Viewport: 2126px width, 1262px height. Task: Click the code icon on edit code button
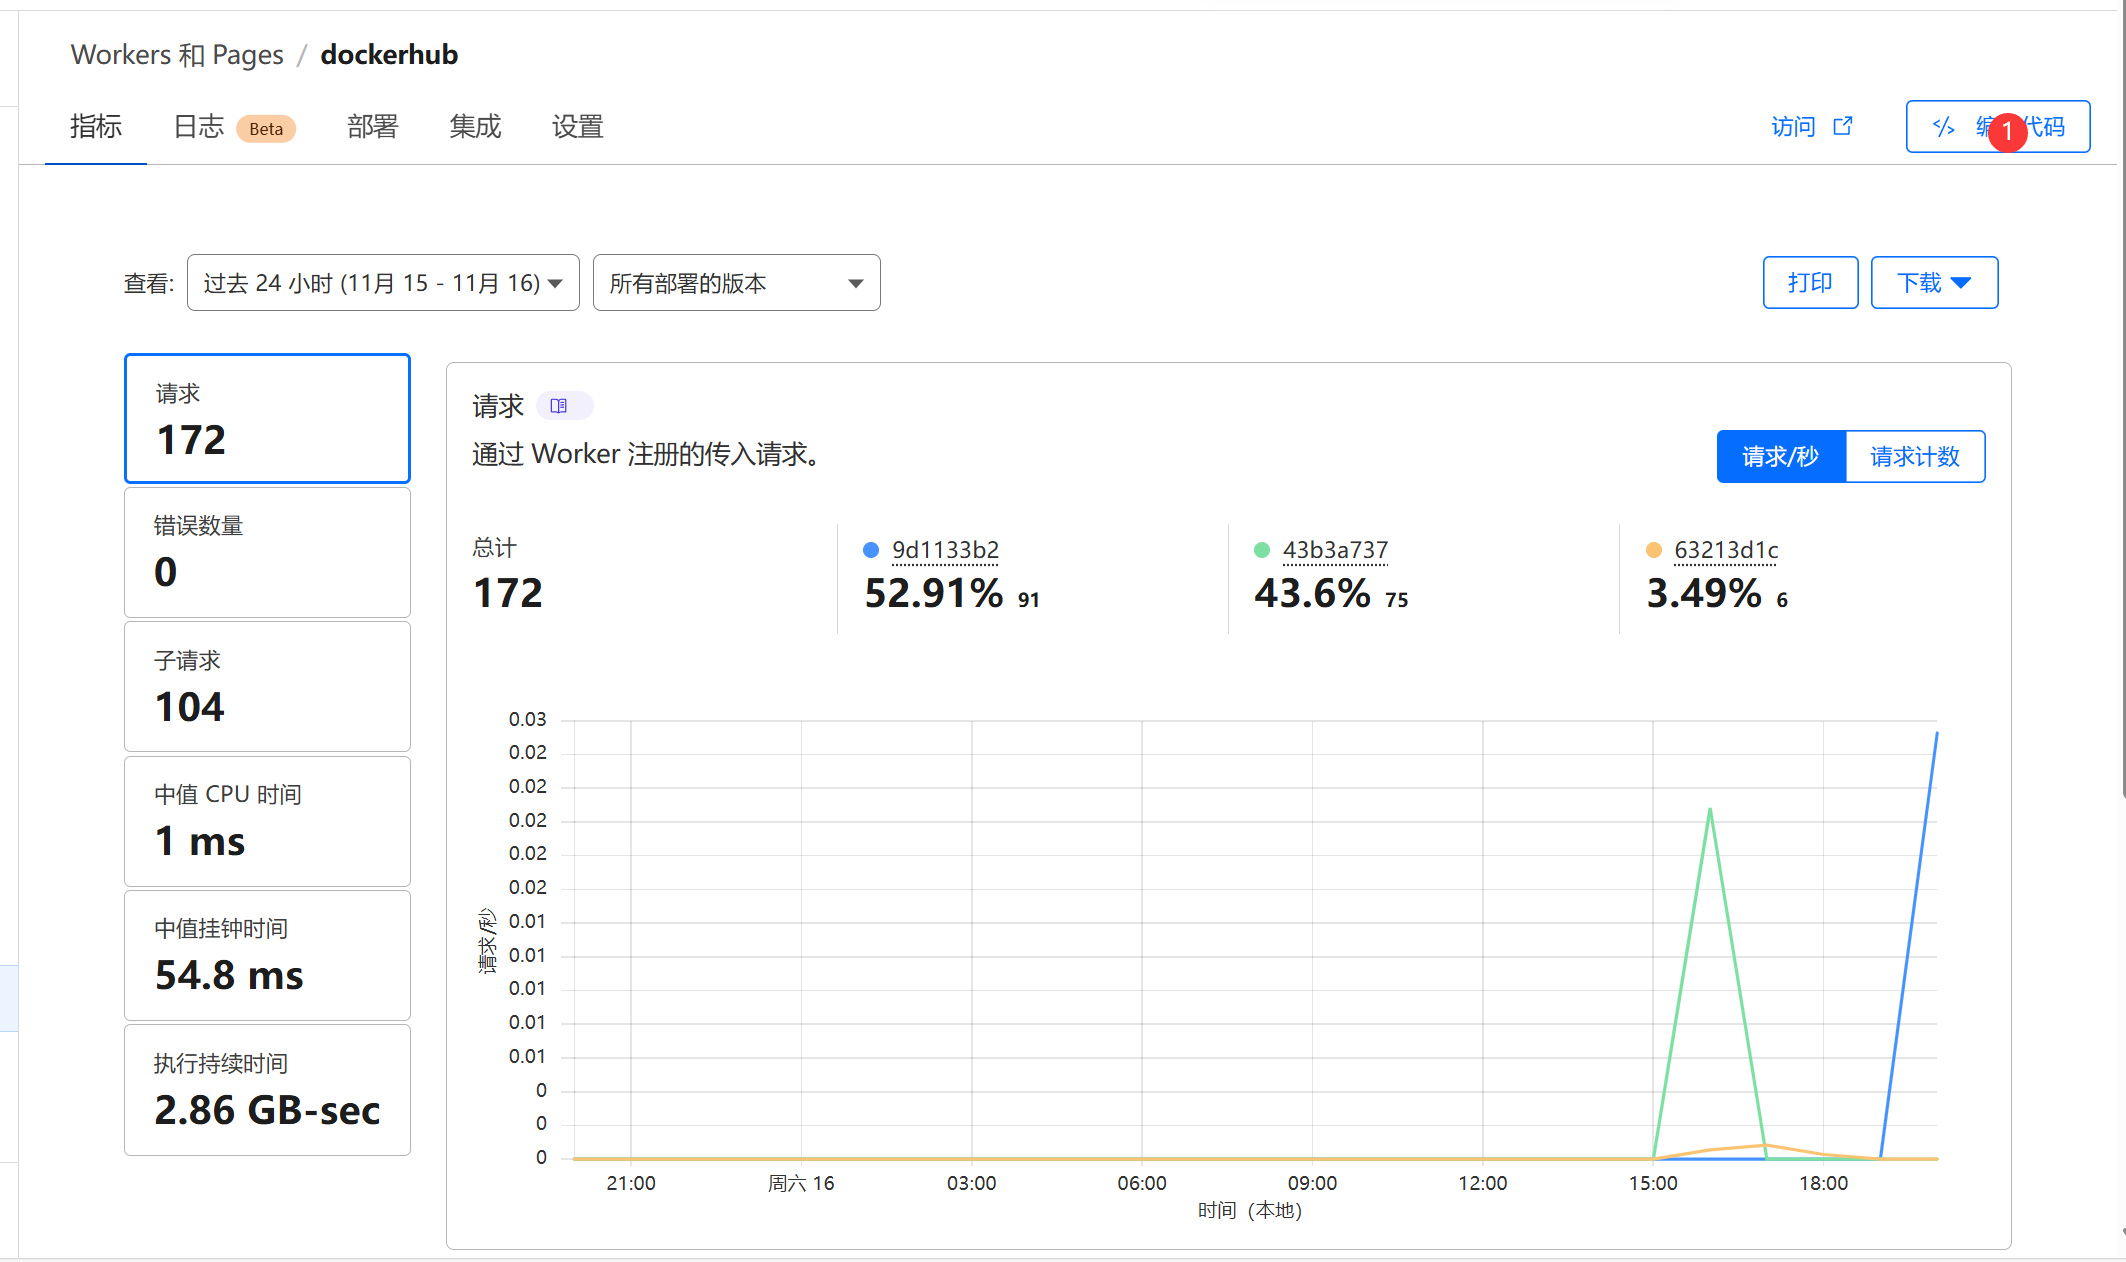(x=1943, y=127)
